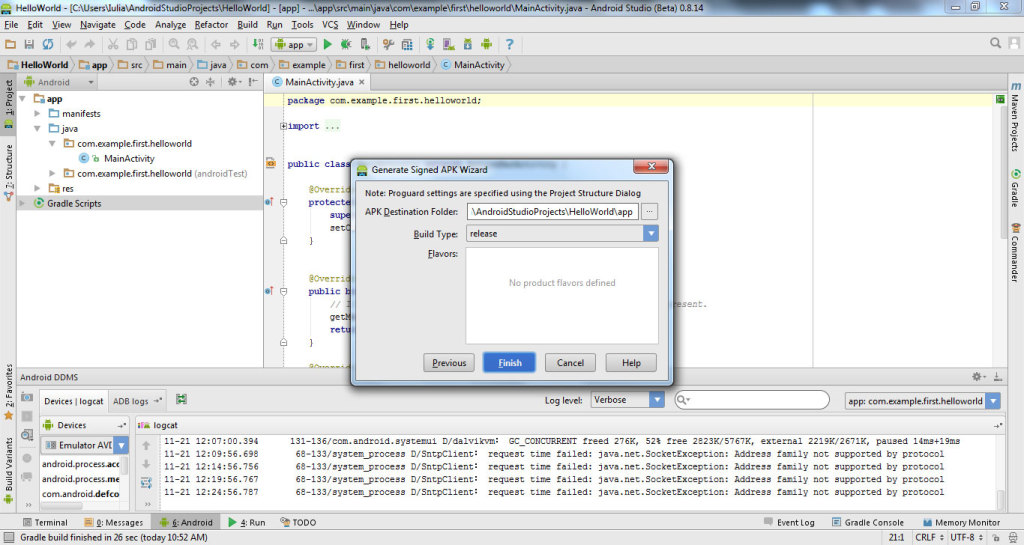The height and width of the screenshot is (545, 1024).
Task: Run the app with green play icon
Action: (328, 44)
